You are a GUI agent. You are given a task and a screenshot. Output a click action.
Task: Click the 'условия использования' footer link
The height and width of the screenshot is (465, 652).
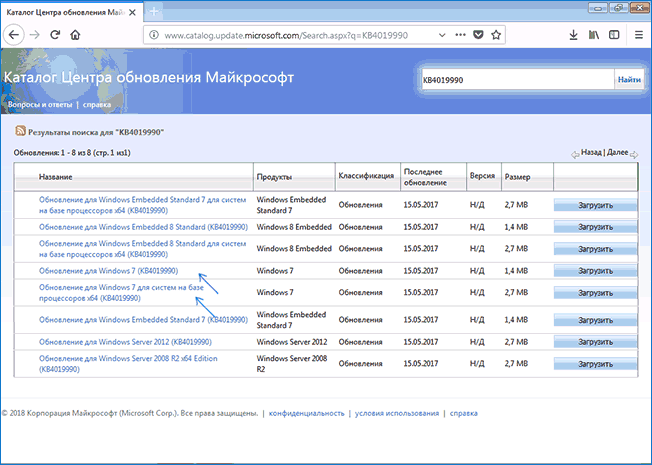click(x=398, y=413)
